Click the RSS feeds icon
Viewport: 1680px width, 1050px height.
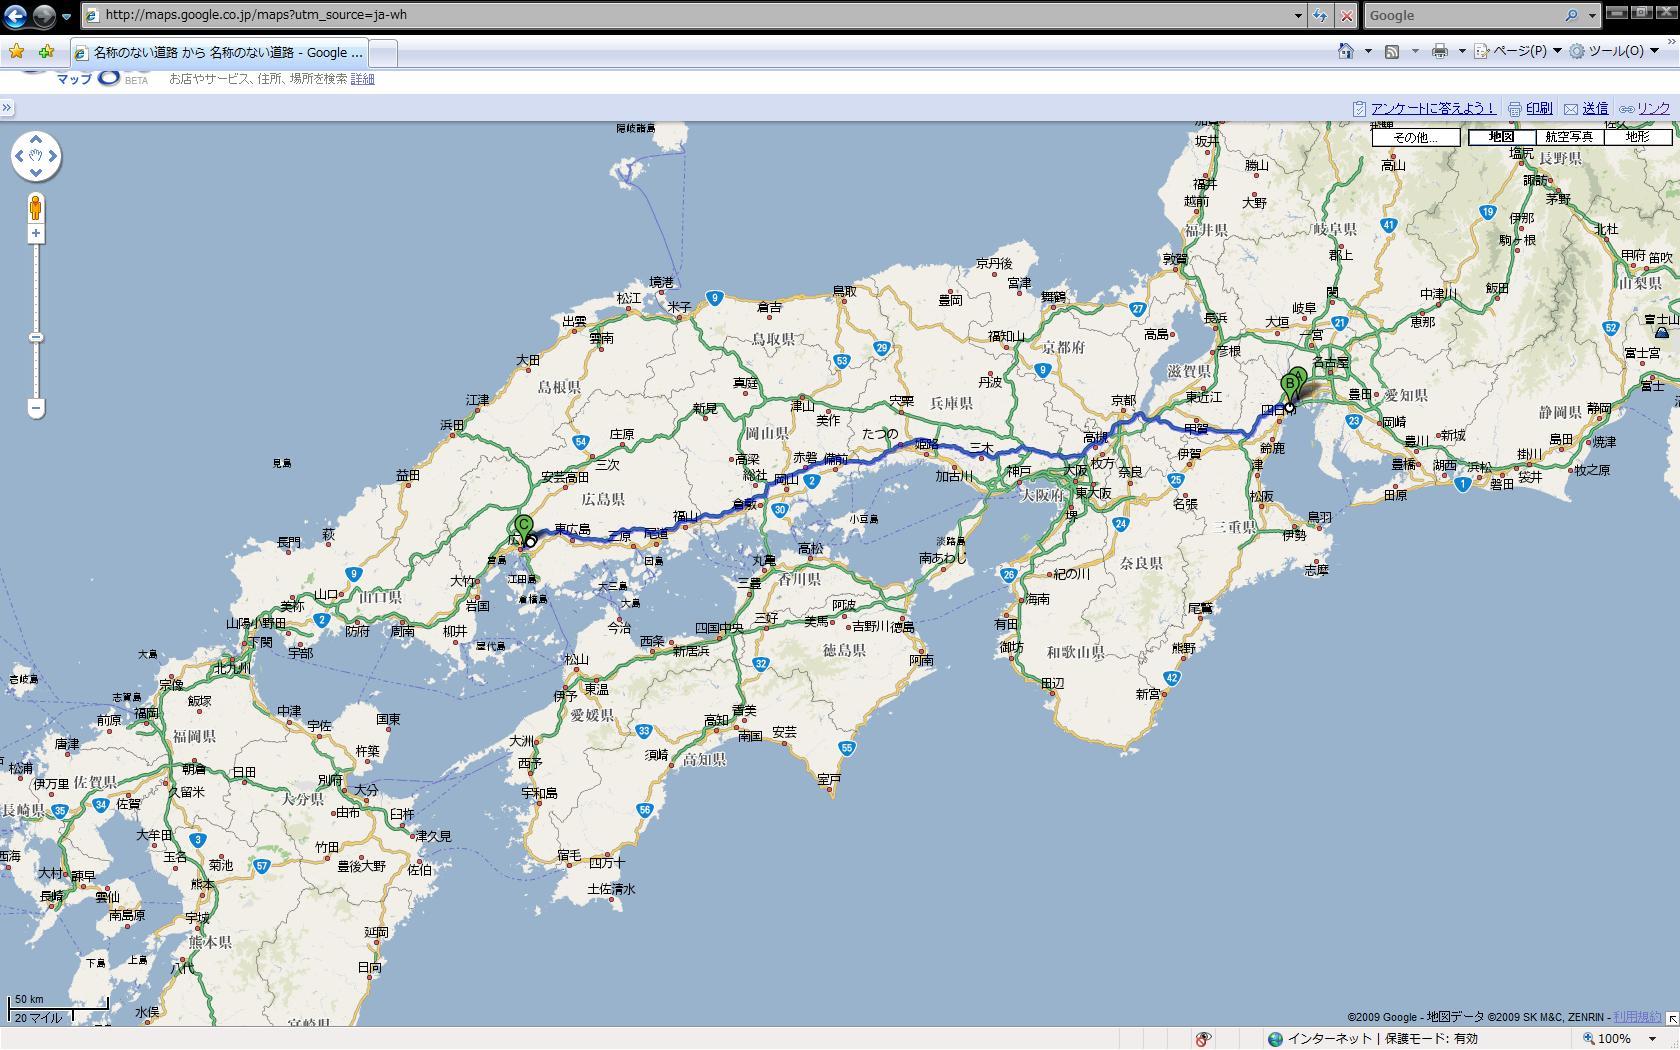click(1391, 51)
